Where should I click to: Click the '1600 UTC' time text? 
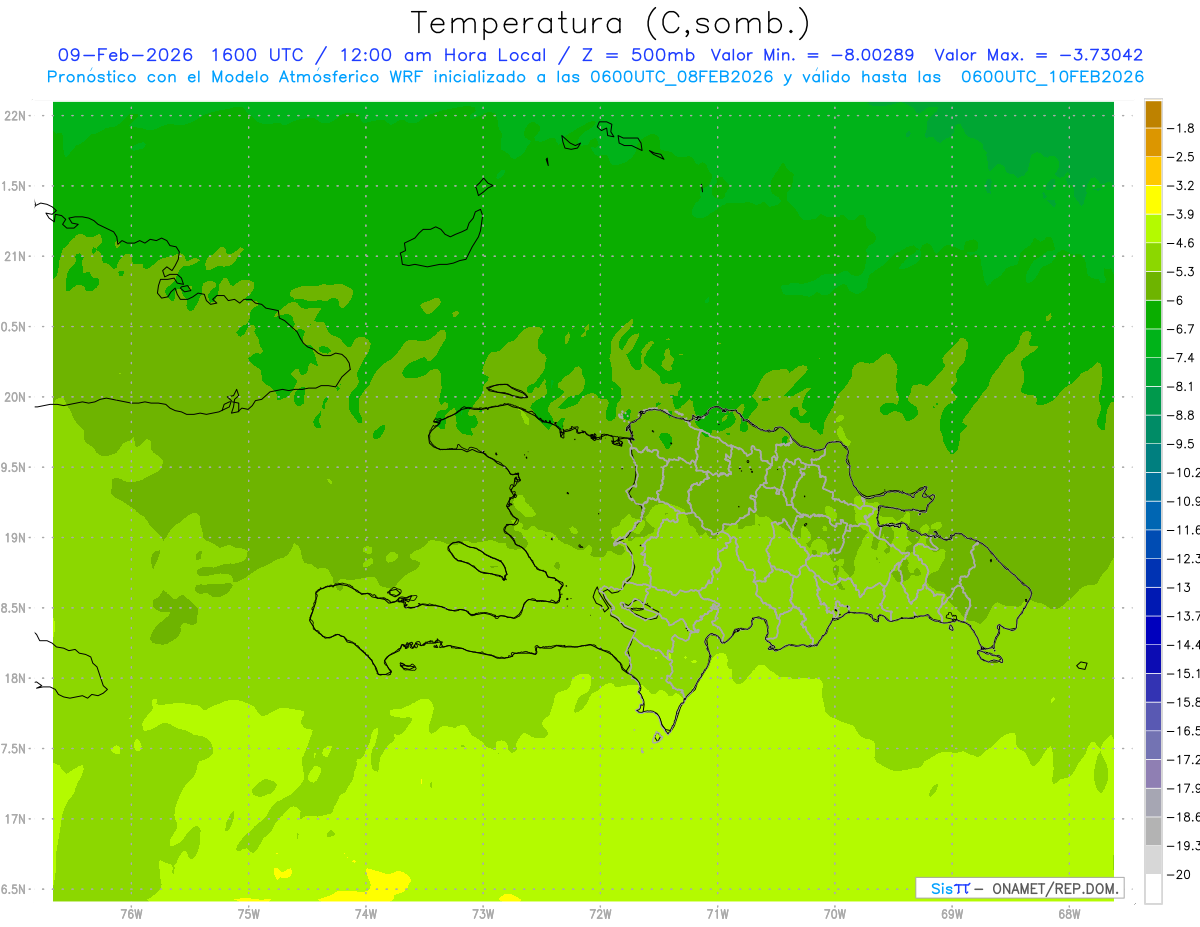256,55
